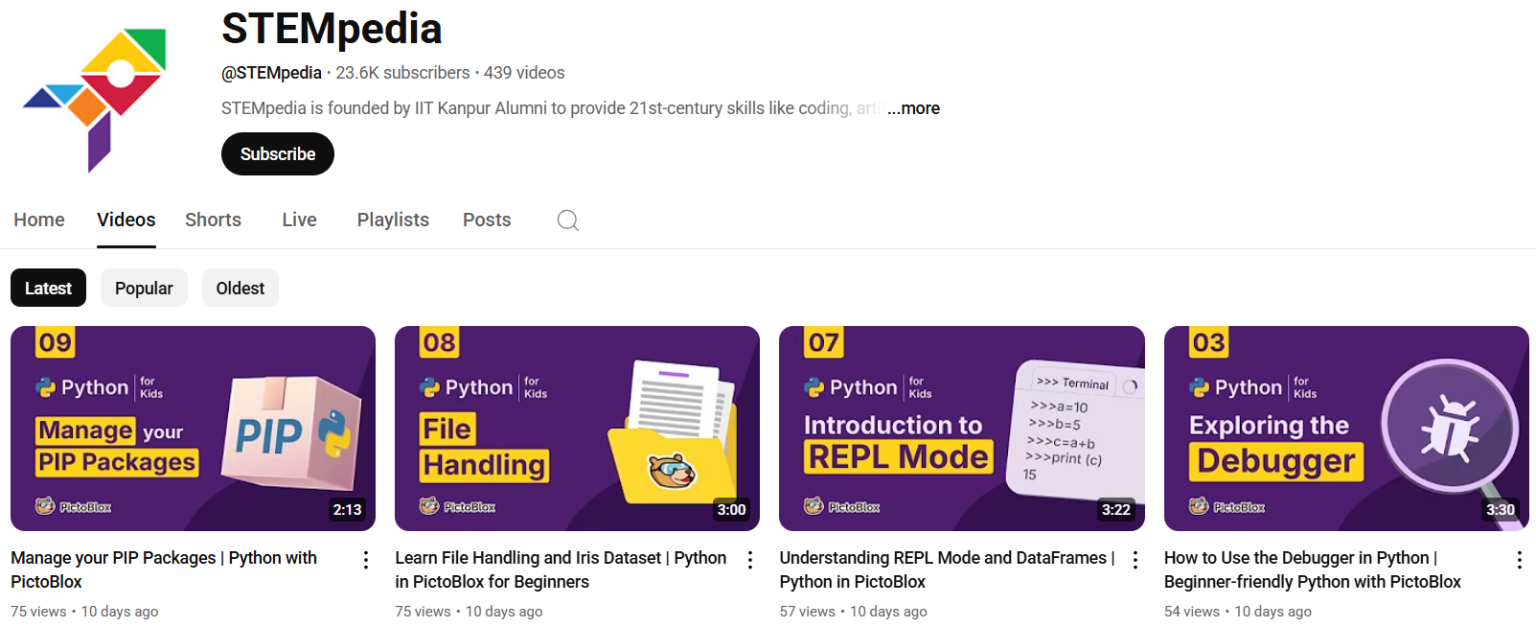Select the Oldest filter chip

(240, 287)
